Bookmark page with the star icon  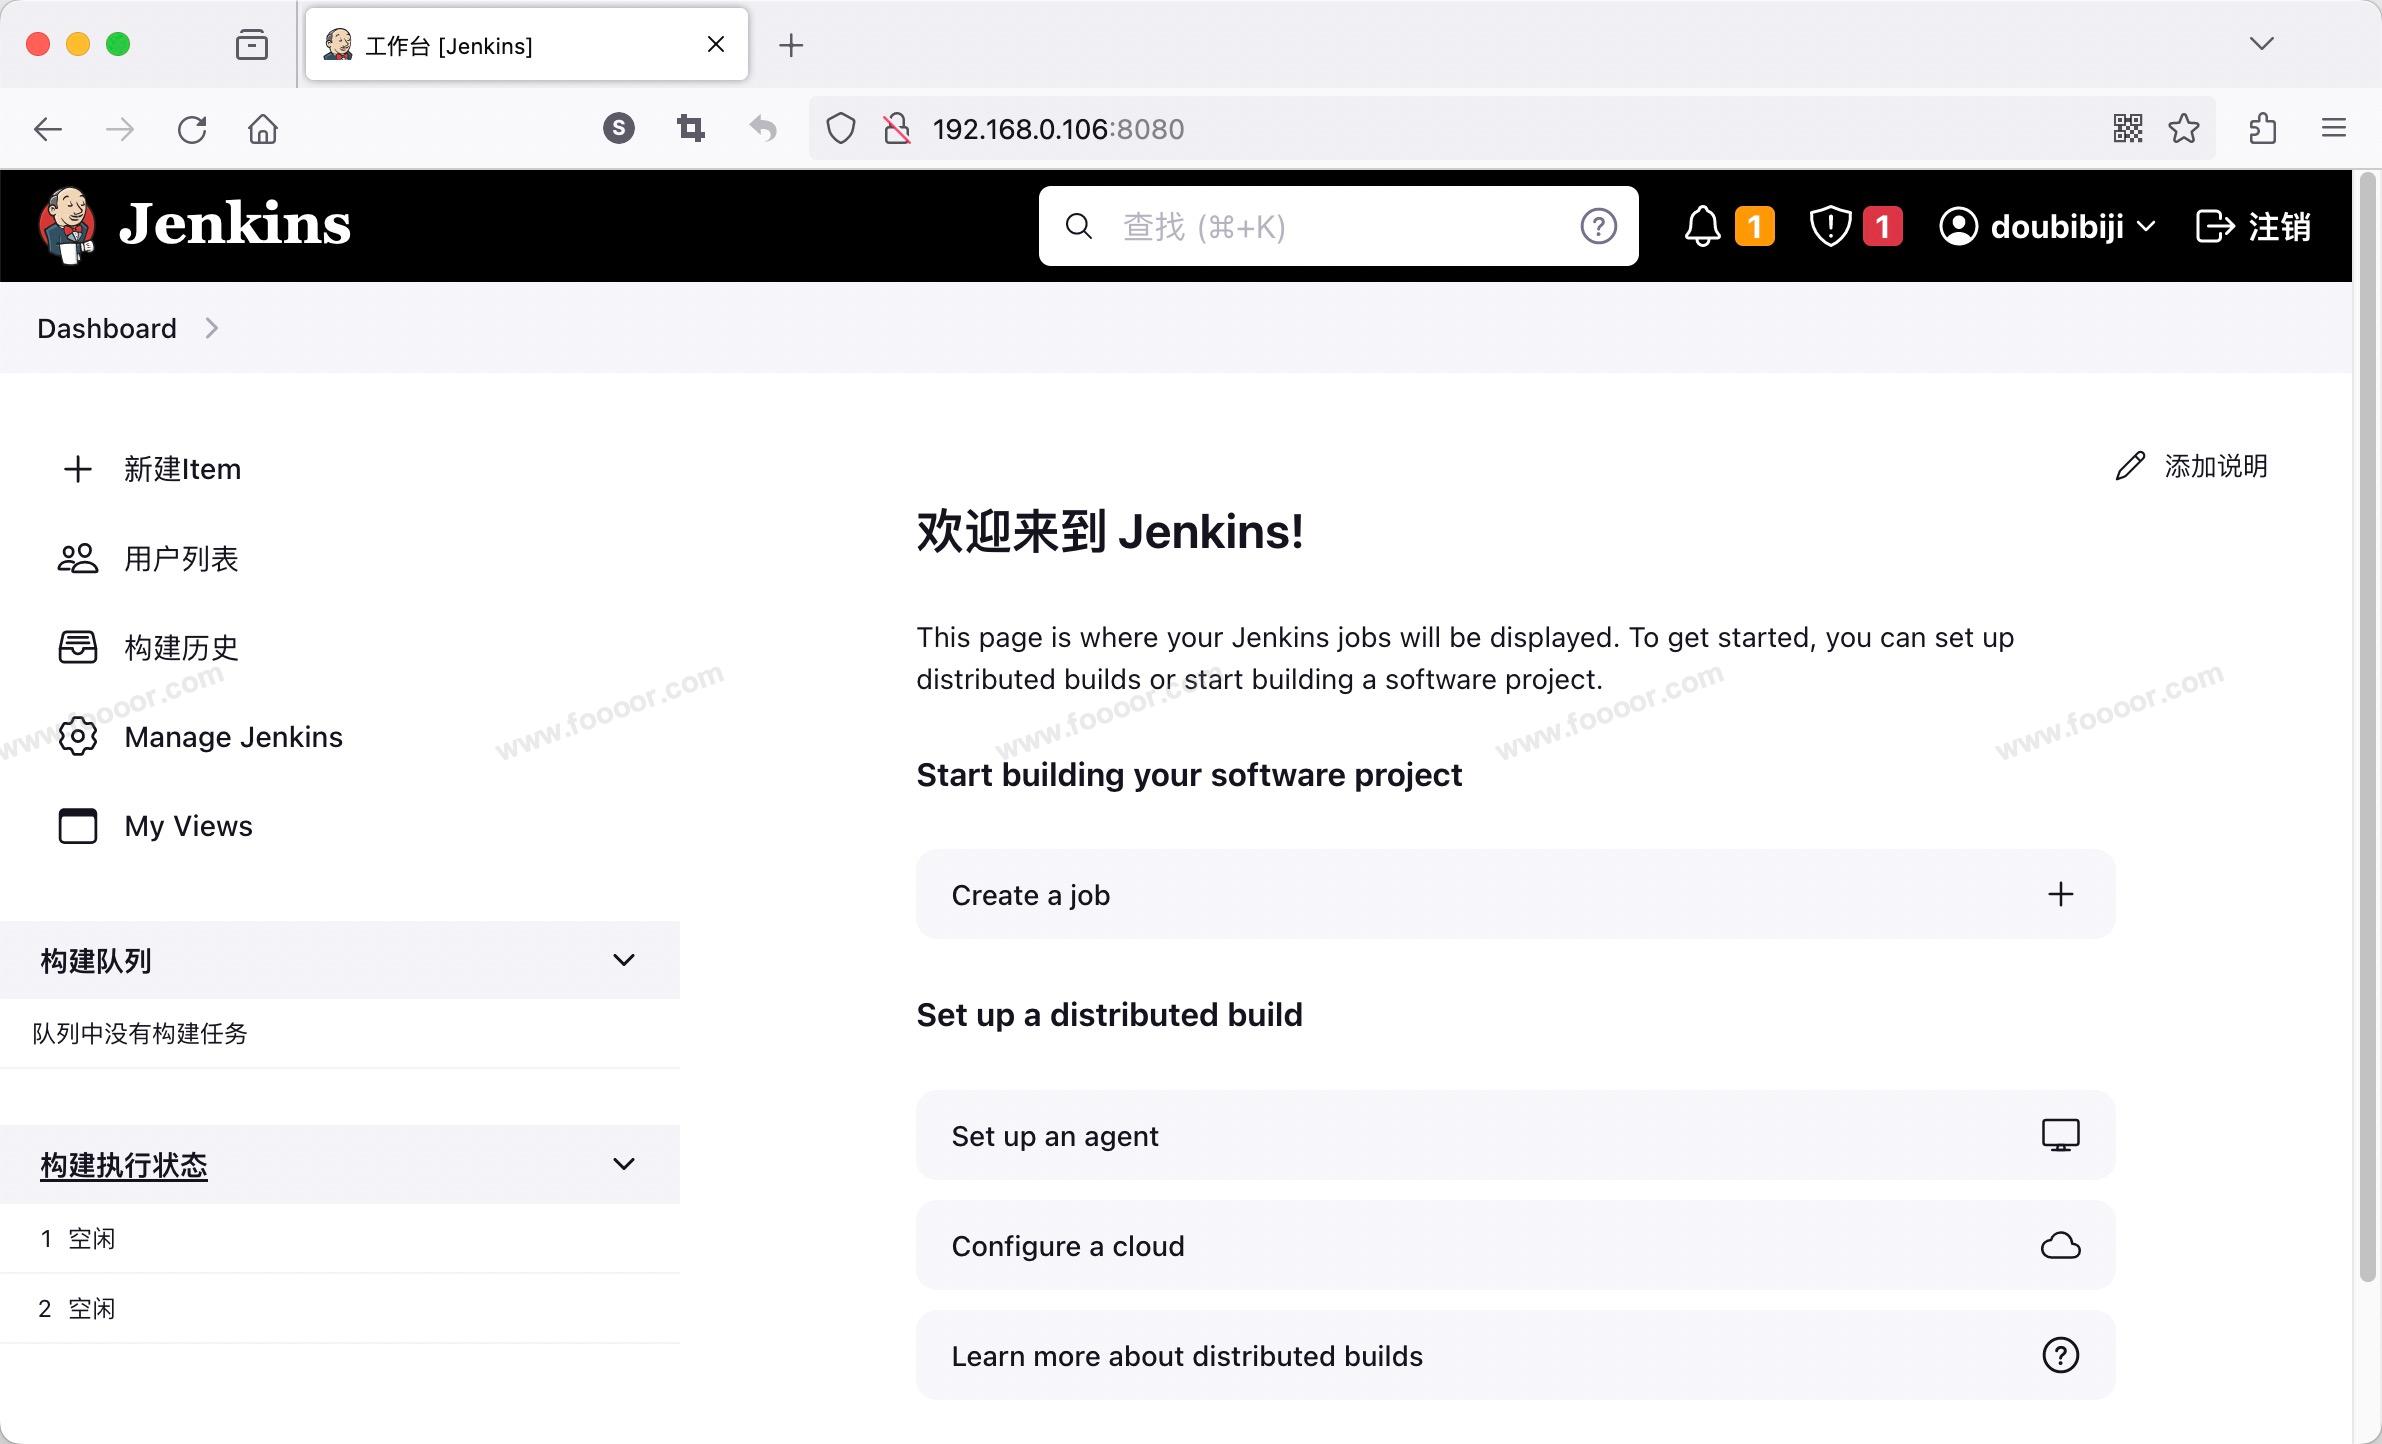(2184, 128)
